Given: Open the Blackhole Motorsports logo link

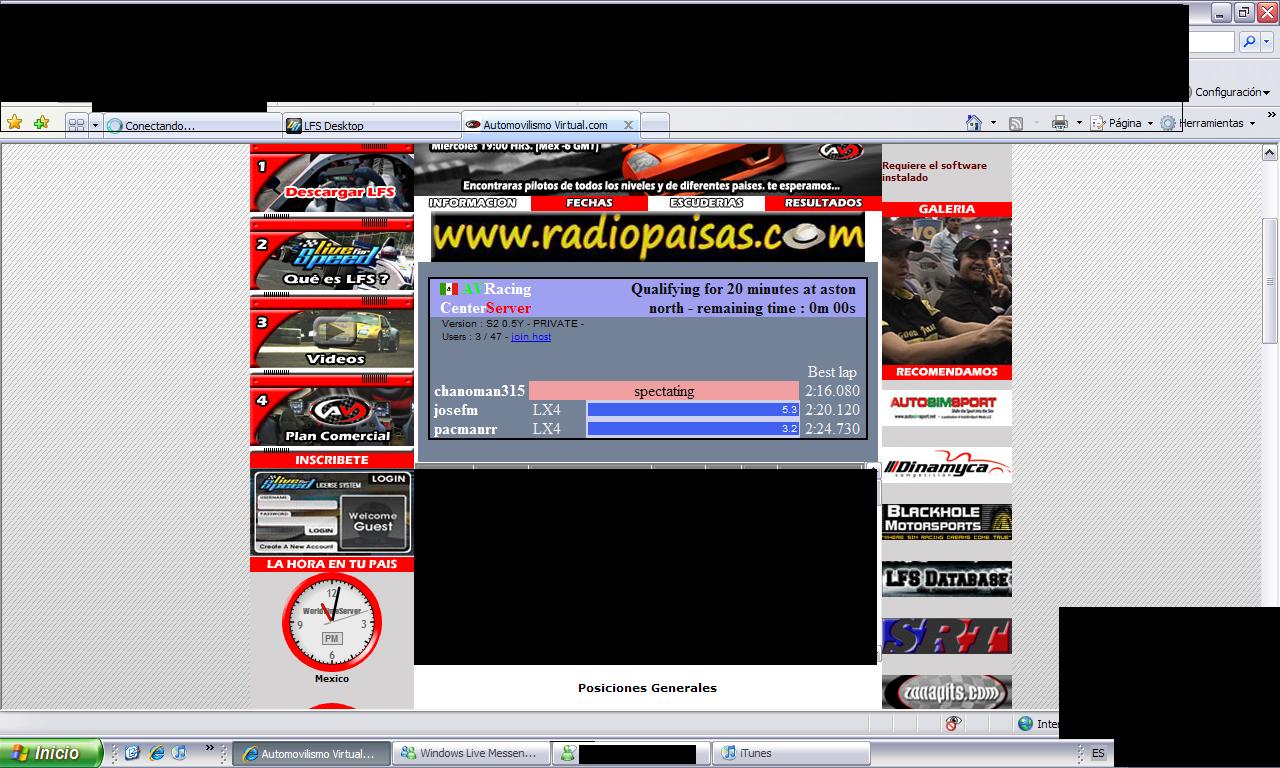Looking at the screenshot, I should pyautogui.click(x=947, y=522).
